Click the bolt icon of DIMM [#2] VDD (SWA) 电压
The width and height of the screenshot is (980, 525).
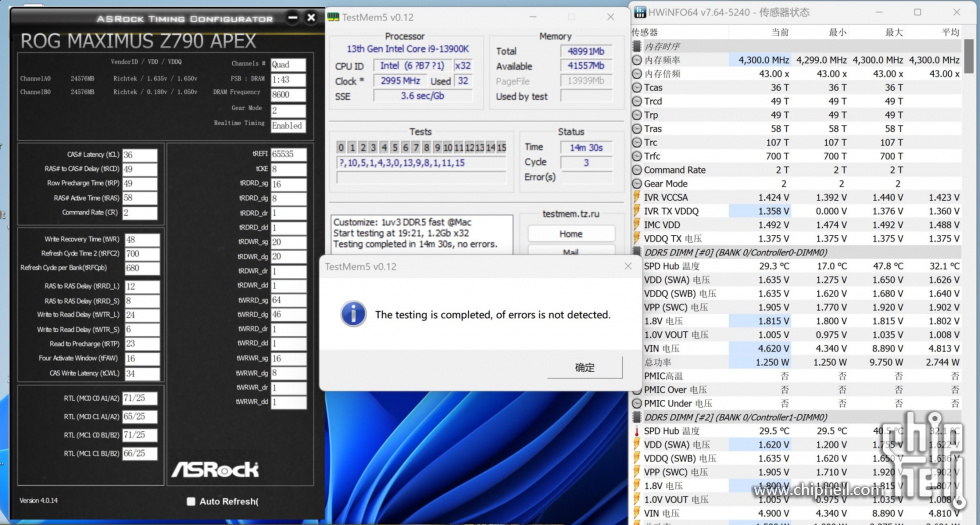pyautogui.click(x=637, y=445)
